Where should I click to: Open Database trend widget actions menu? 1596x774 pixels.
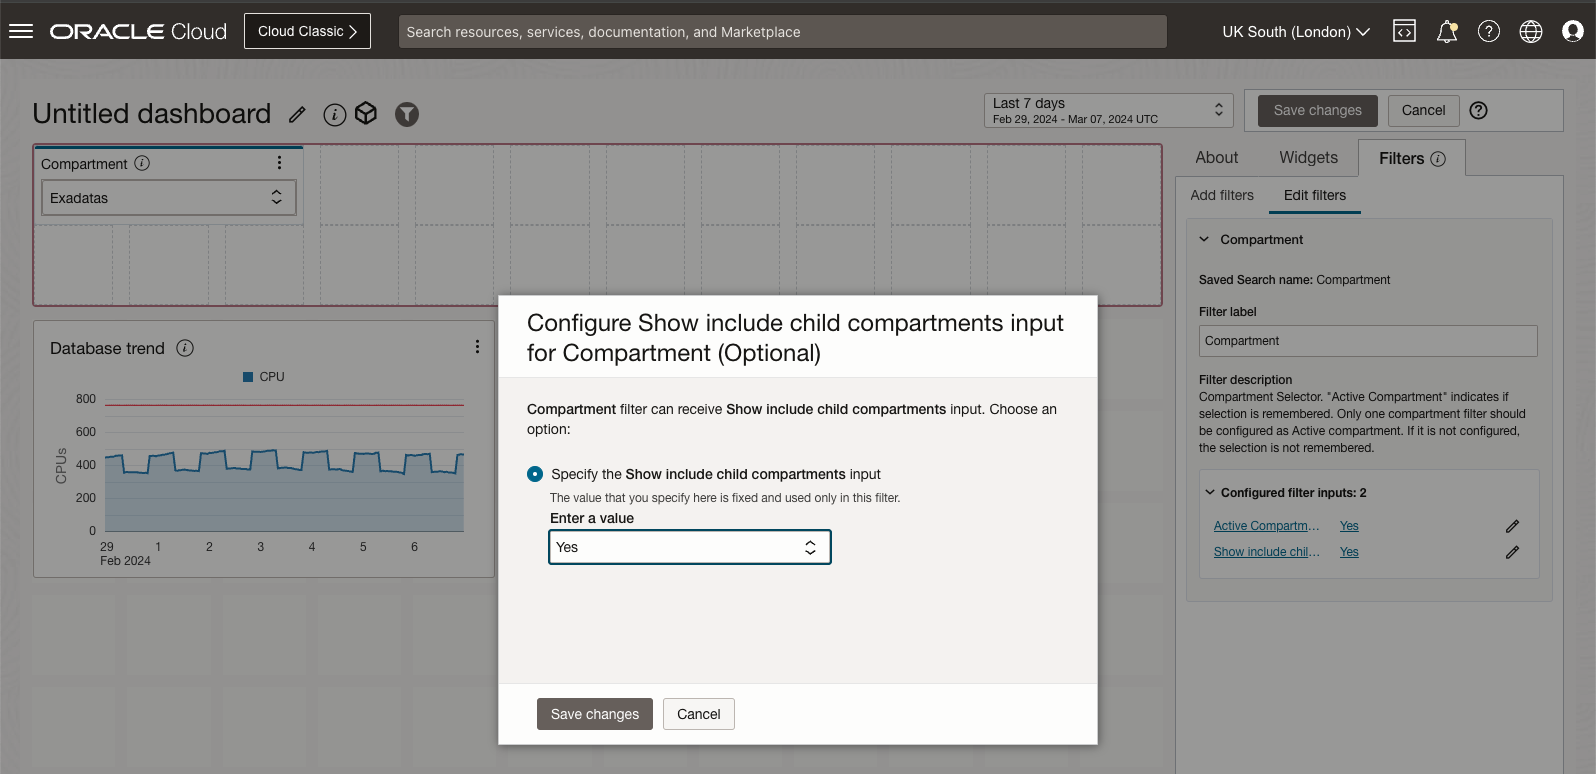pyautogui.click(x=477, y=347)
